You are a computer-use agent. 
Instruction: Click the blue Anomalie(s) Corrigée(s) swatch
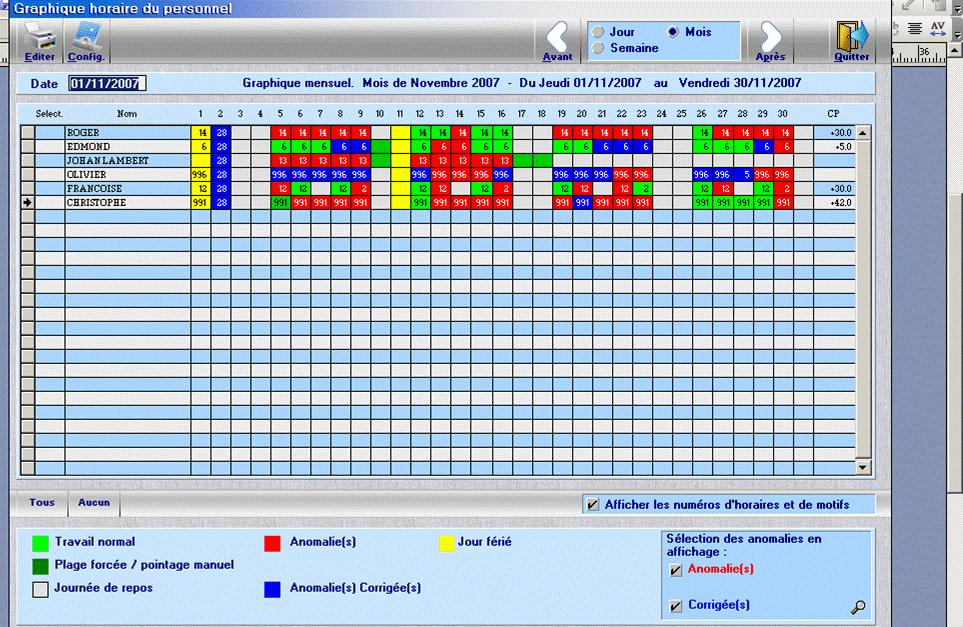[x=272, y=590]
